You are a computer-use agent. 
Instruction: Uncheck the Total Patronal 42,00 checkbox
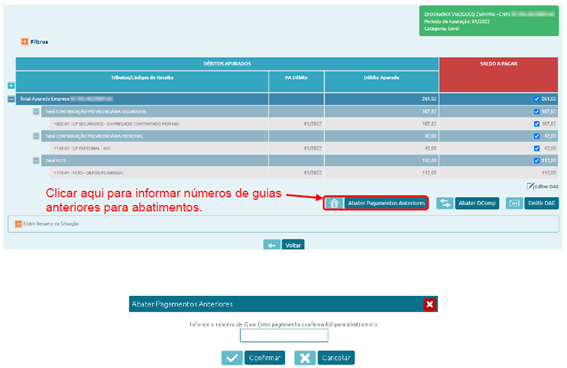[x=537, y=136]
